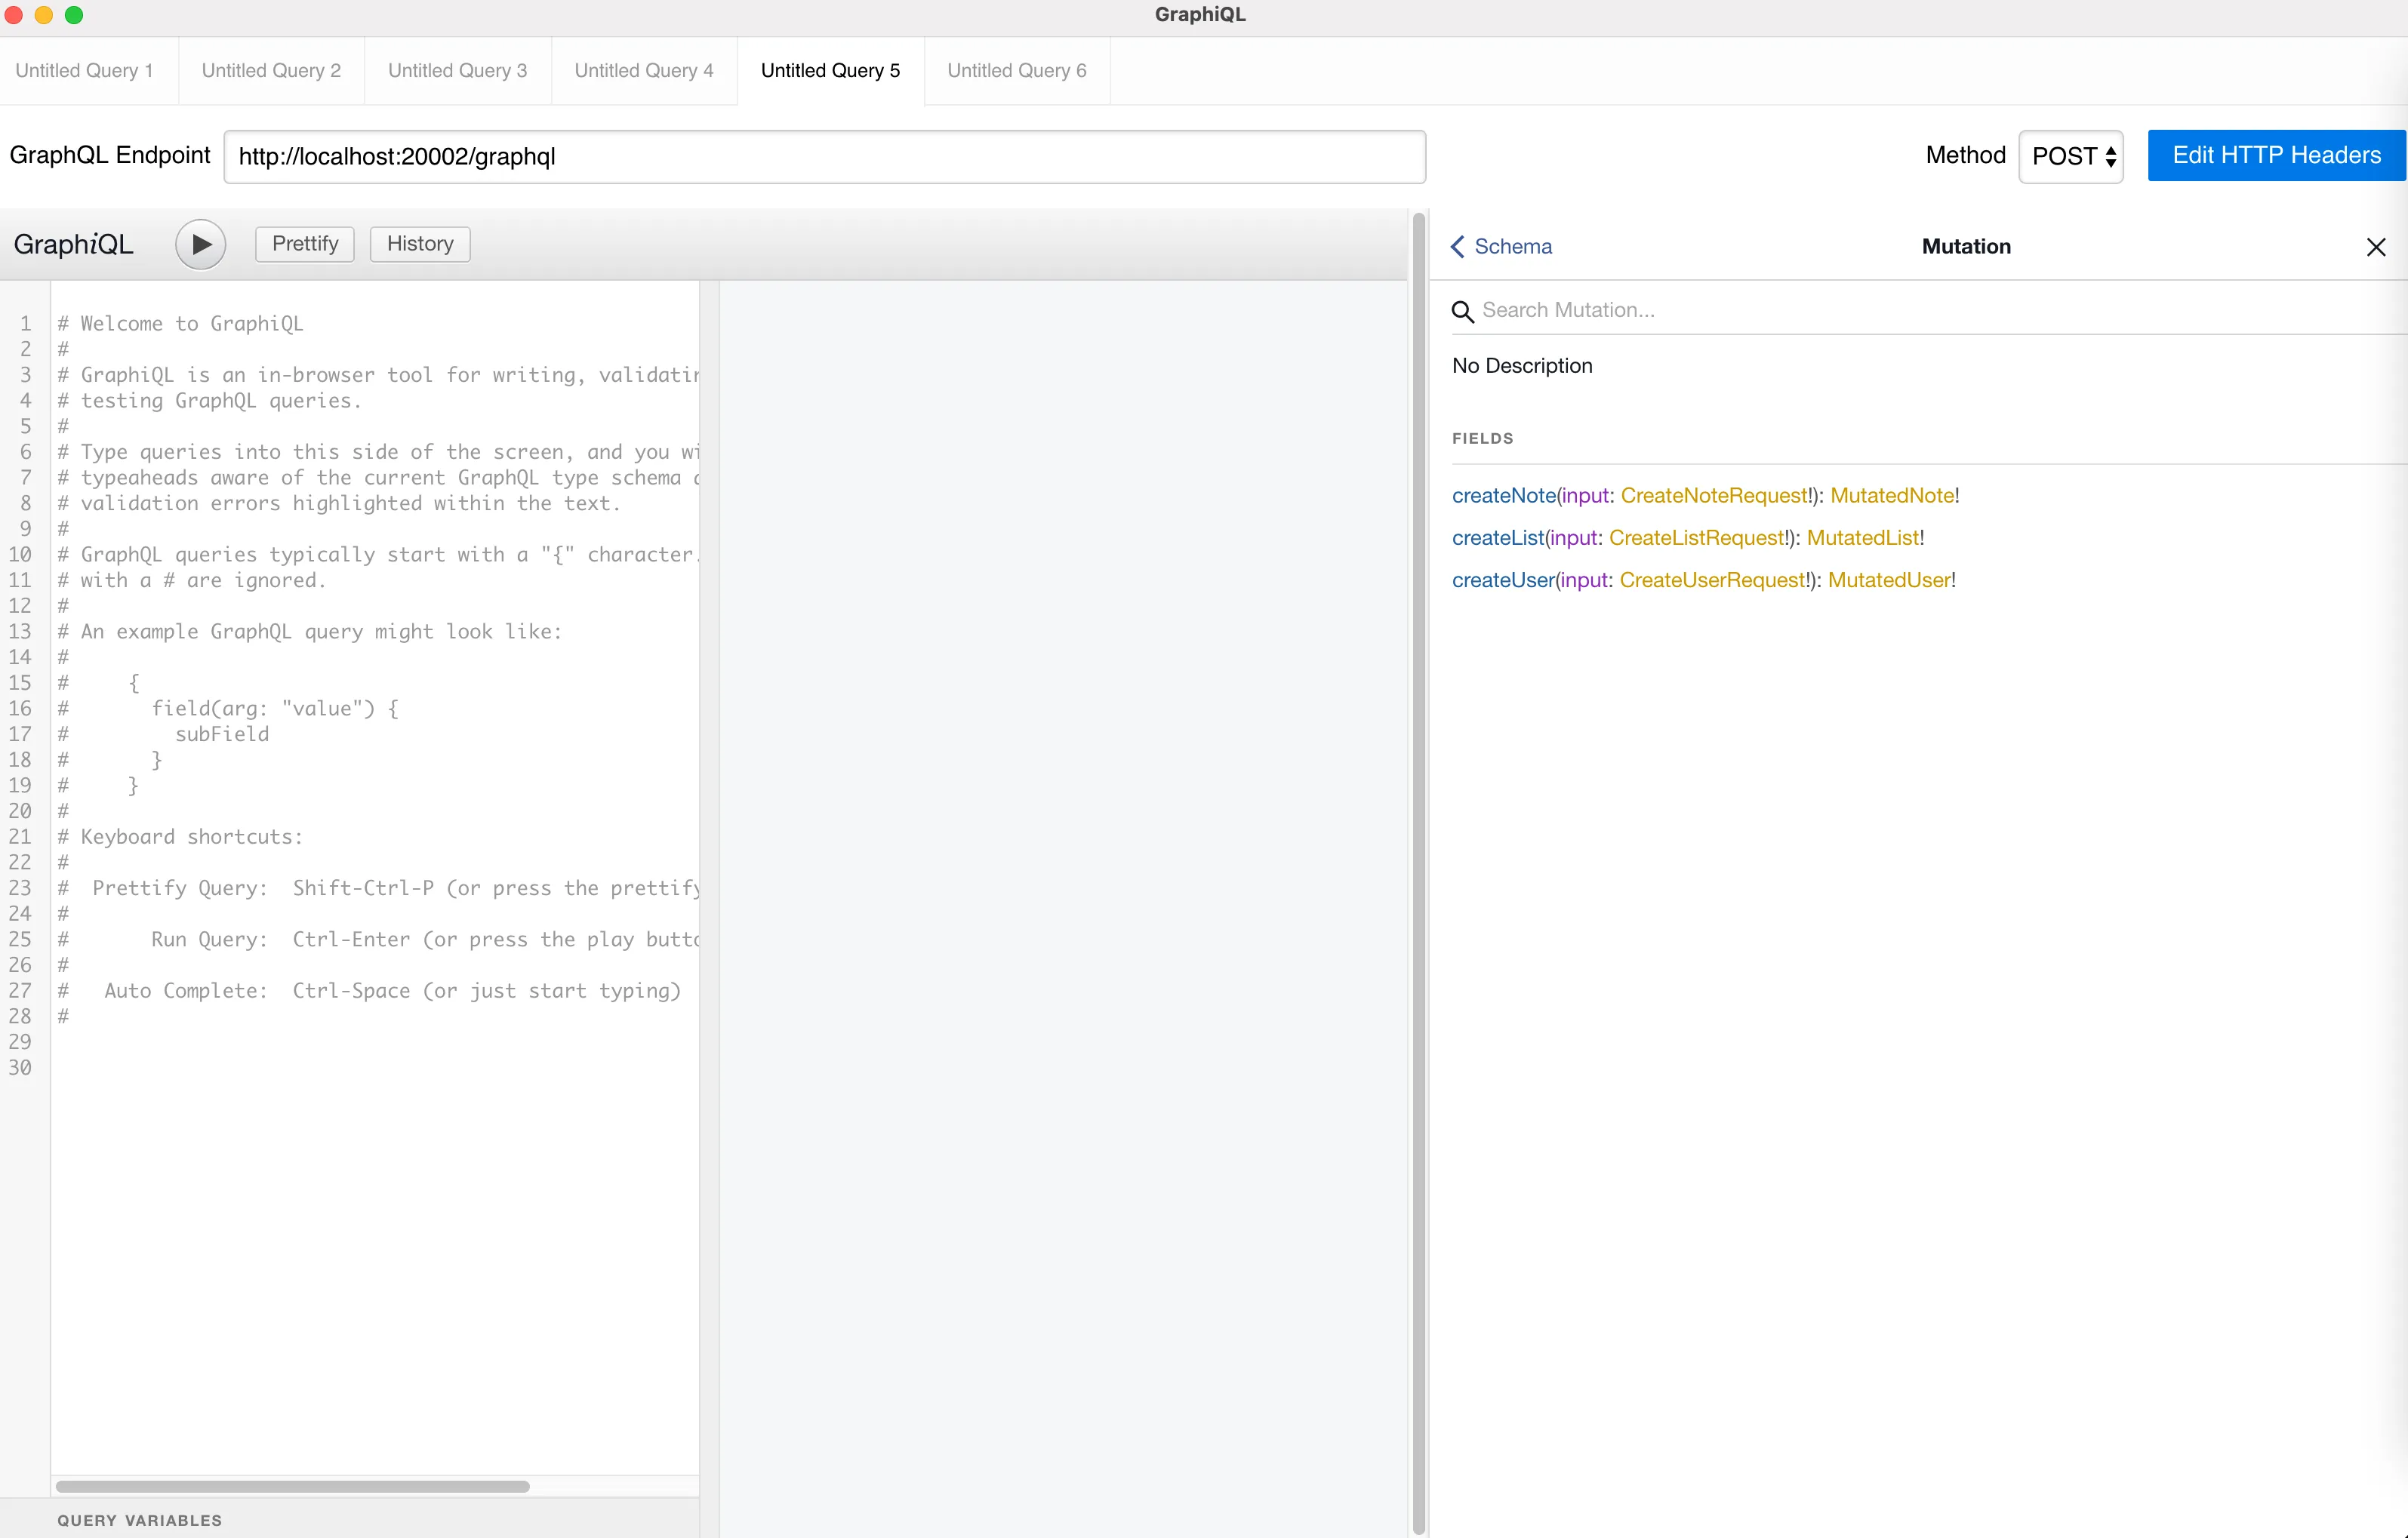Open the MutatedNote return type
The height and width of the screenshot is (1538, 2408).
point(1892,495)
